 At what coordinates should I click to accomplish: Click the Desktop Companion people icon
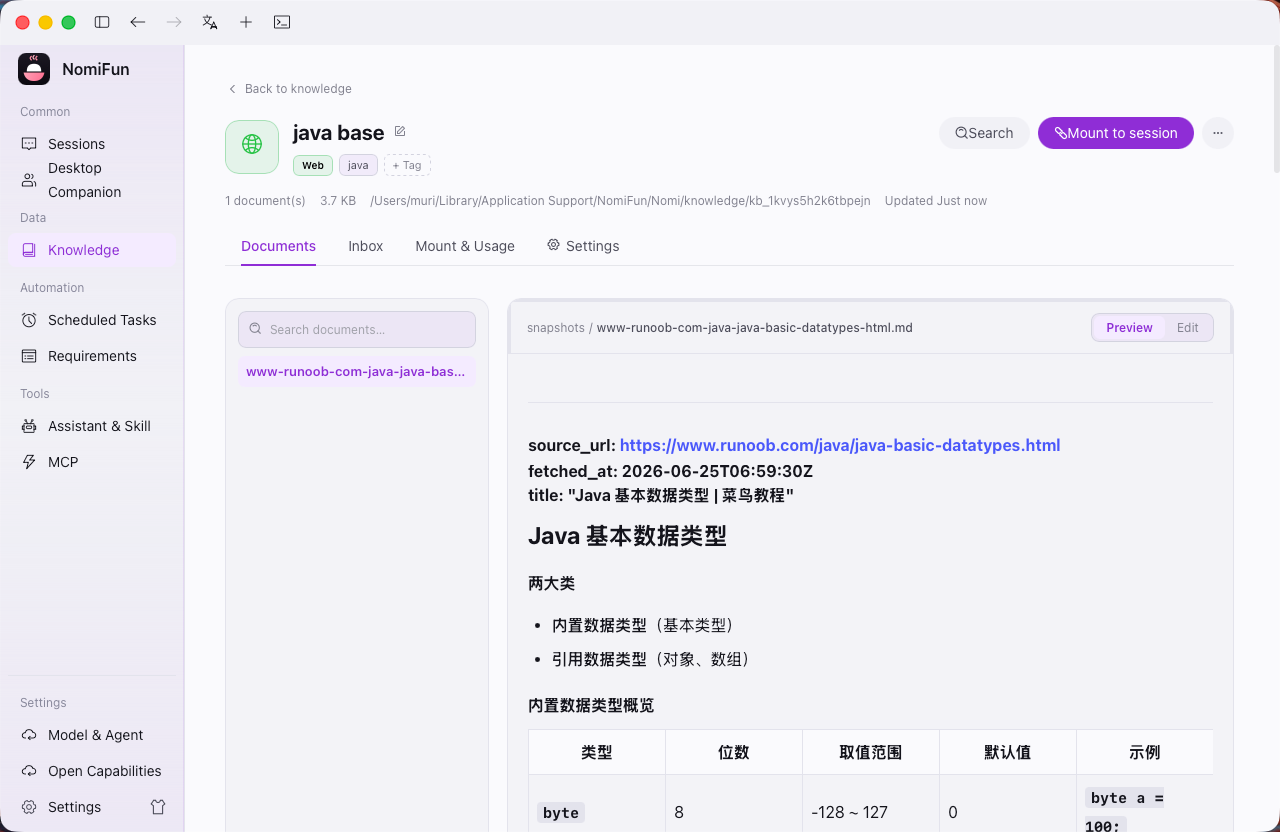(x=29, y=180)
